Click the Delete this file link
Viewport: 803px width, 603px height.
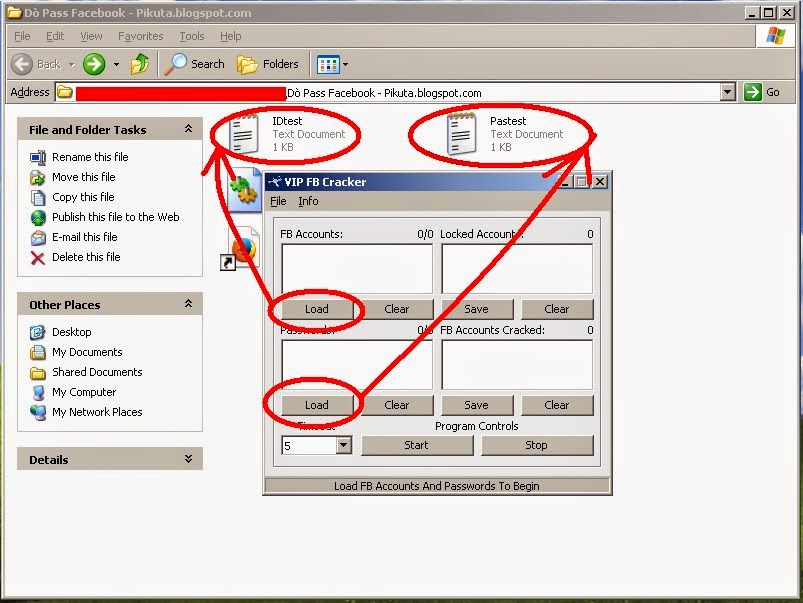[86, 257]
